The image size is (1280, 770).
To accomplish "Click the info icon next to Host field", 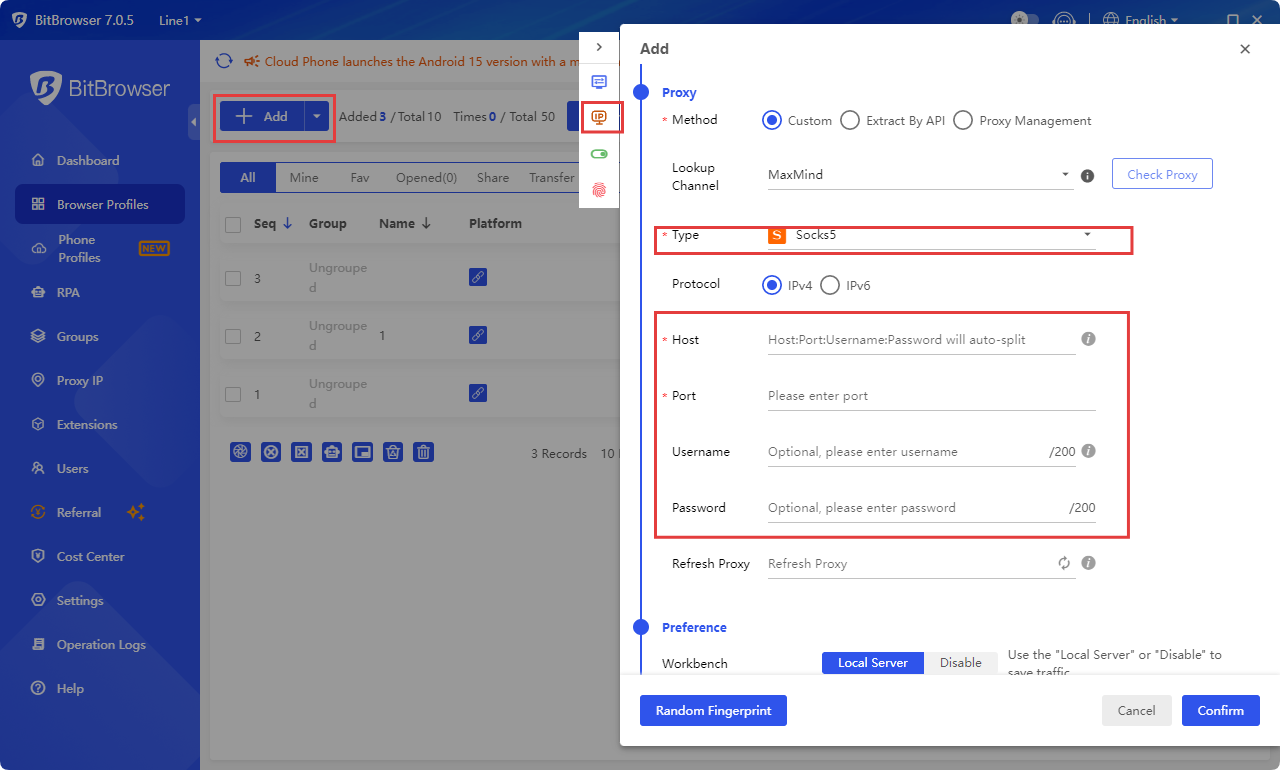I will tap(1089, 339).
